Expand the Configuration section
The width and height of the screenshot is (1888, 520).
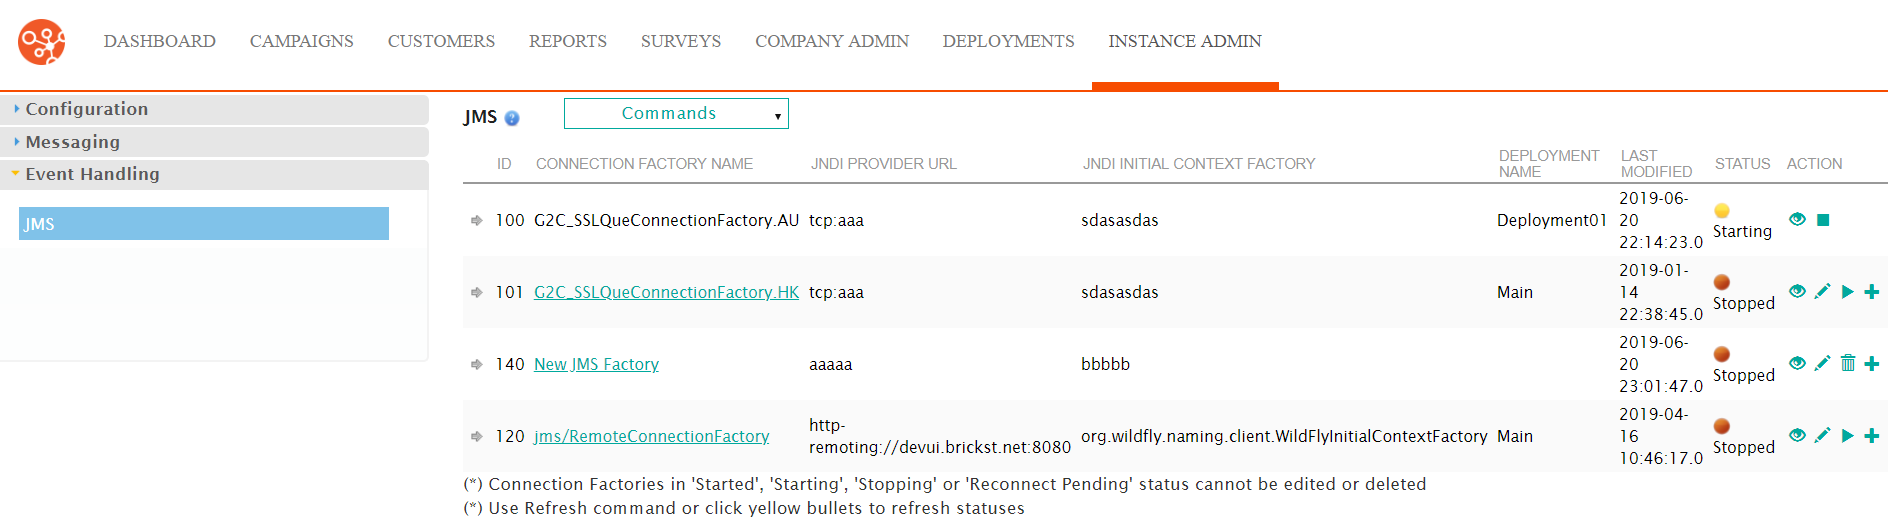214,109
